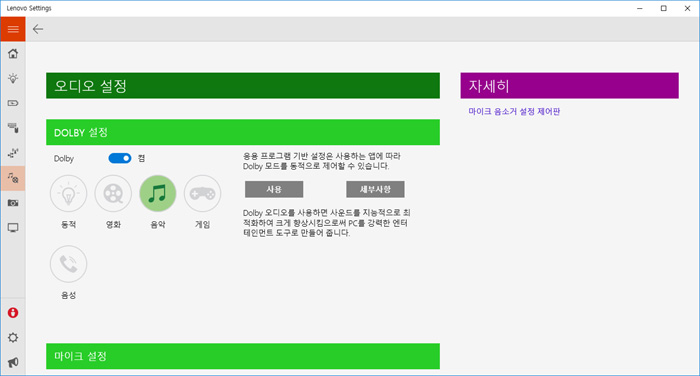Click the red info icon in sidebar
Viewport: 700px width, 376px height.
pos(13,313)
